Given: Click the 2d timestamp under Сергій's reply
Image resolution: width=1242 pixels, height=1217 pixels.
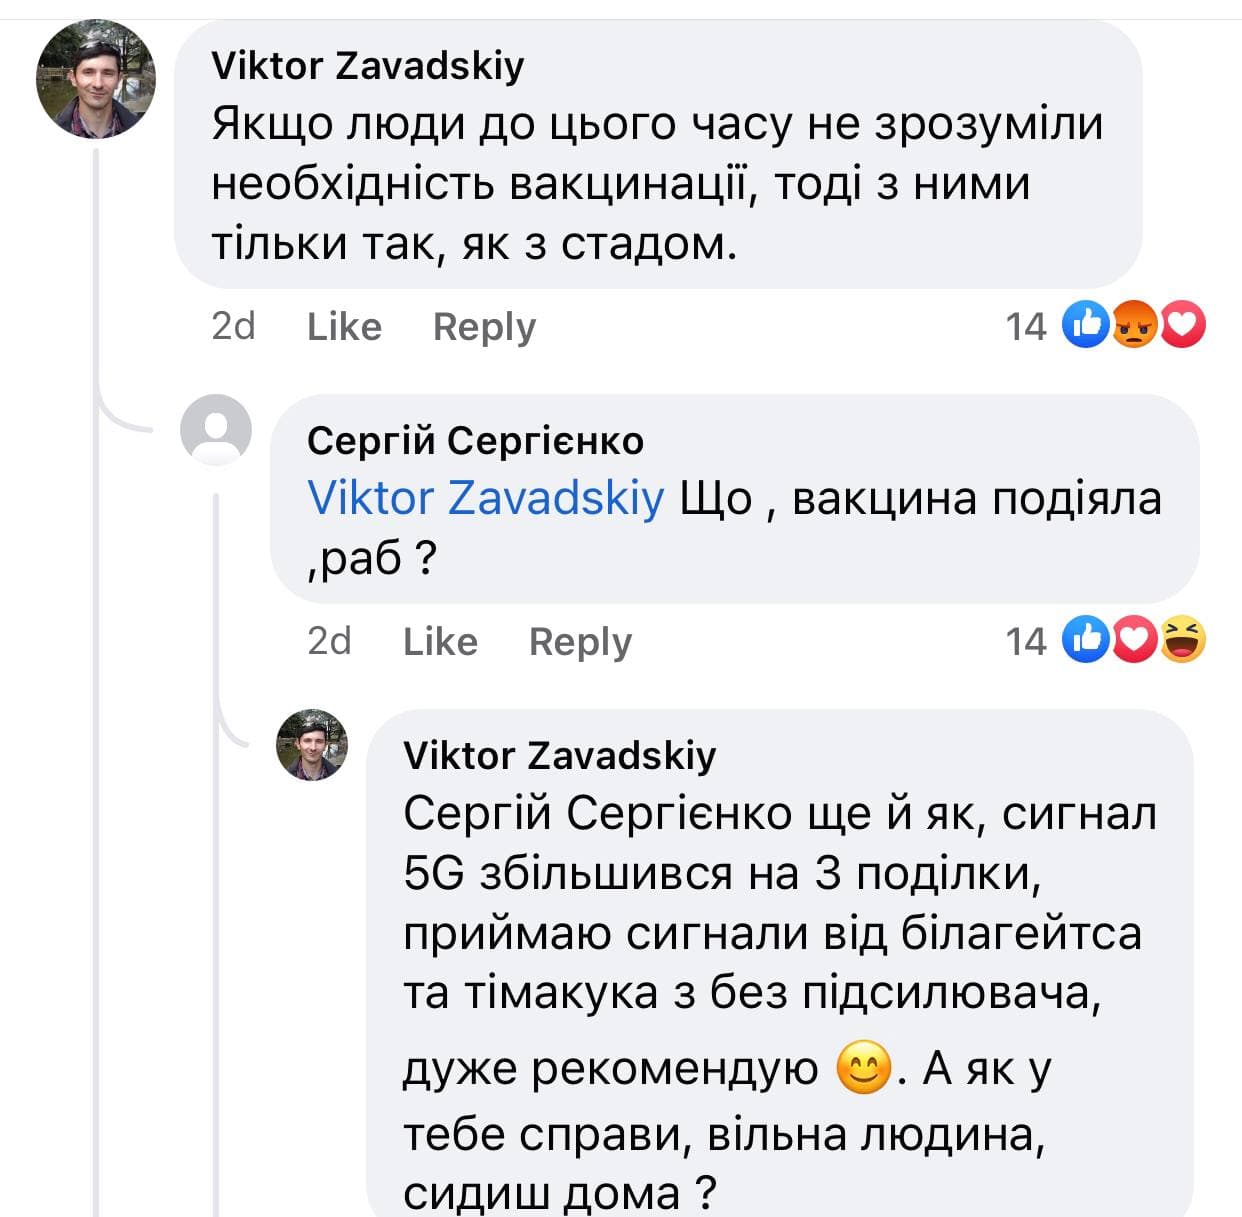Looking at the screenshot, I should [x=329, y=641].
